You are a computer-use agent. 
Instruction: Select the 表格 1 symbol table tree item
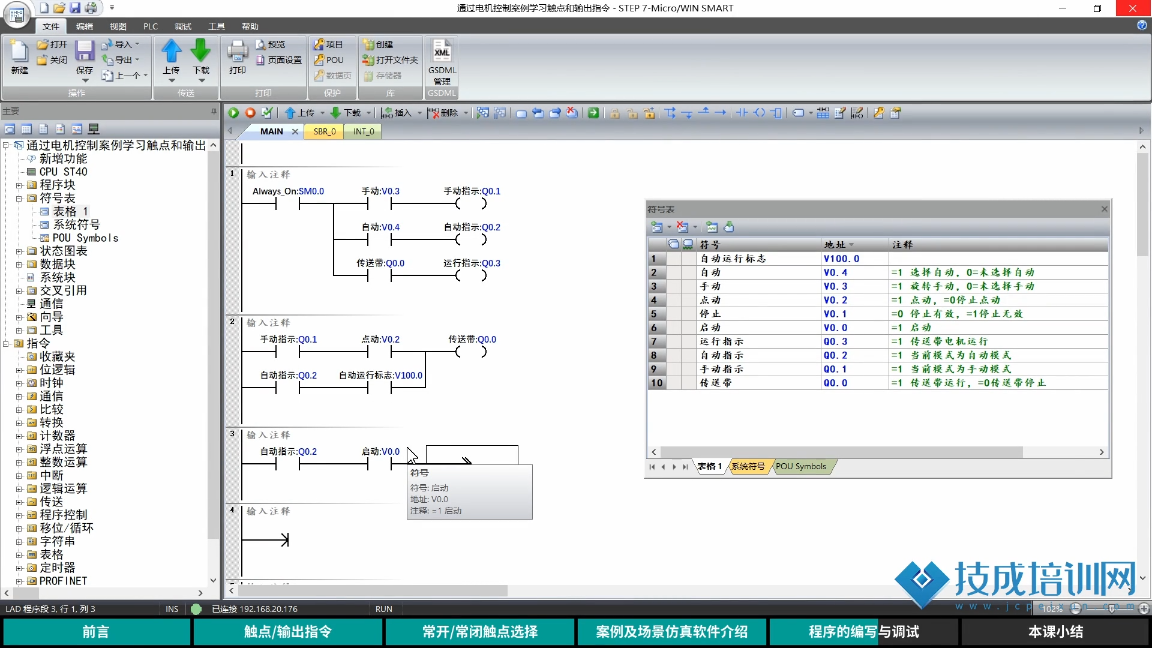pyautogui.click(x=71, y=212)
